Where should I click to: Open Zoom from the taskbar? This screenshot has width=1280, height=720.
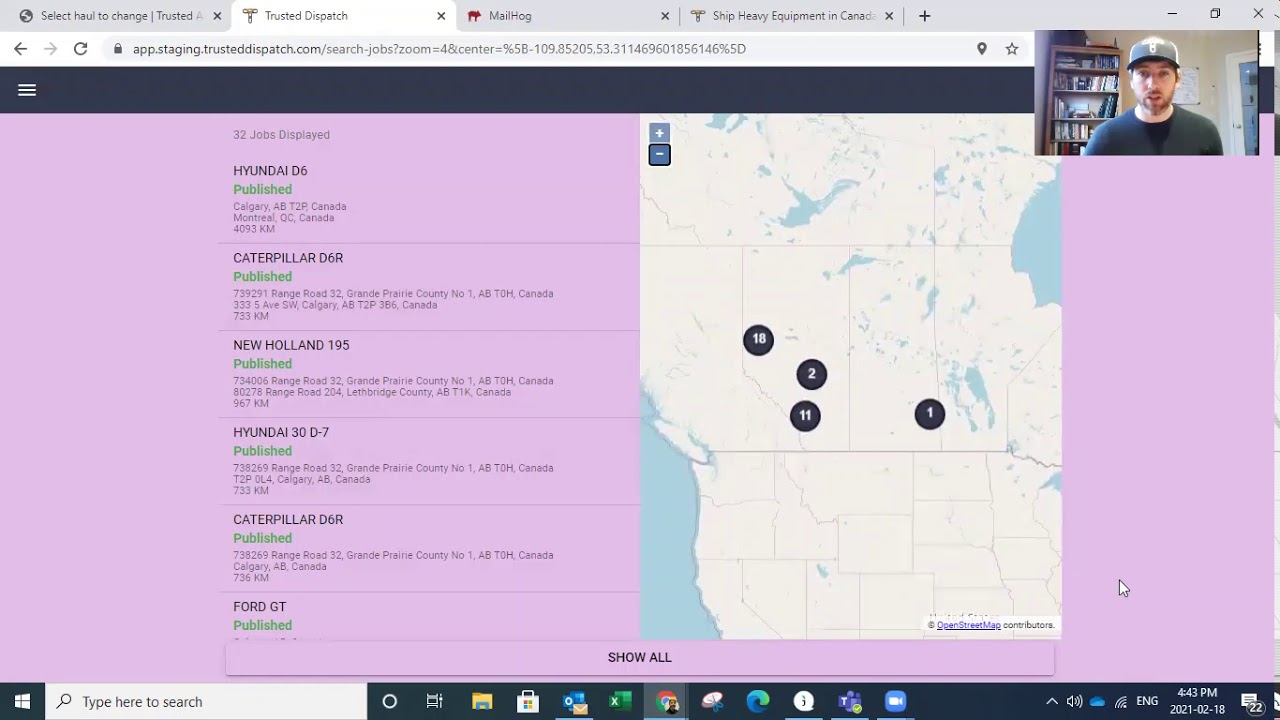click(896, 702)
